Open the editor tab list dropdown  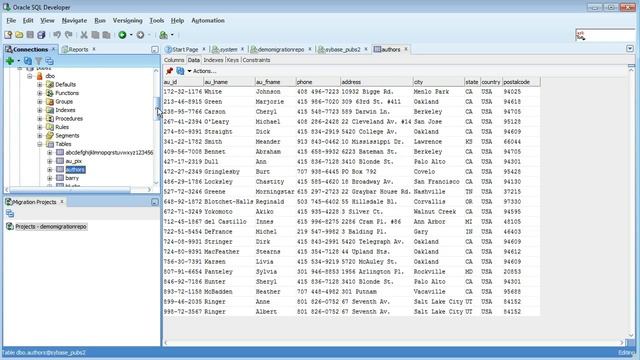[630, 49]
